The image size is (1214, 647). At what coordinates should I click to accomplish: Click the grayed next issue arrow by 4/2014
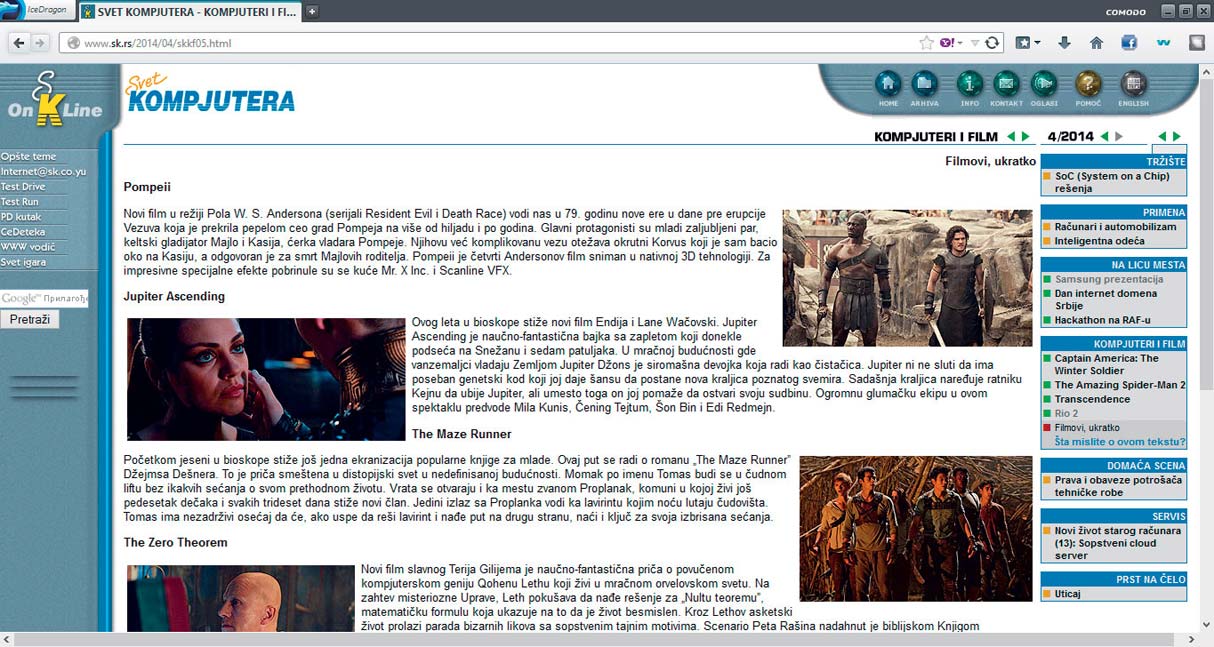tap(1118, 136)
